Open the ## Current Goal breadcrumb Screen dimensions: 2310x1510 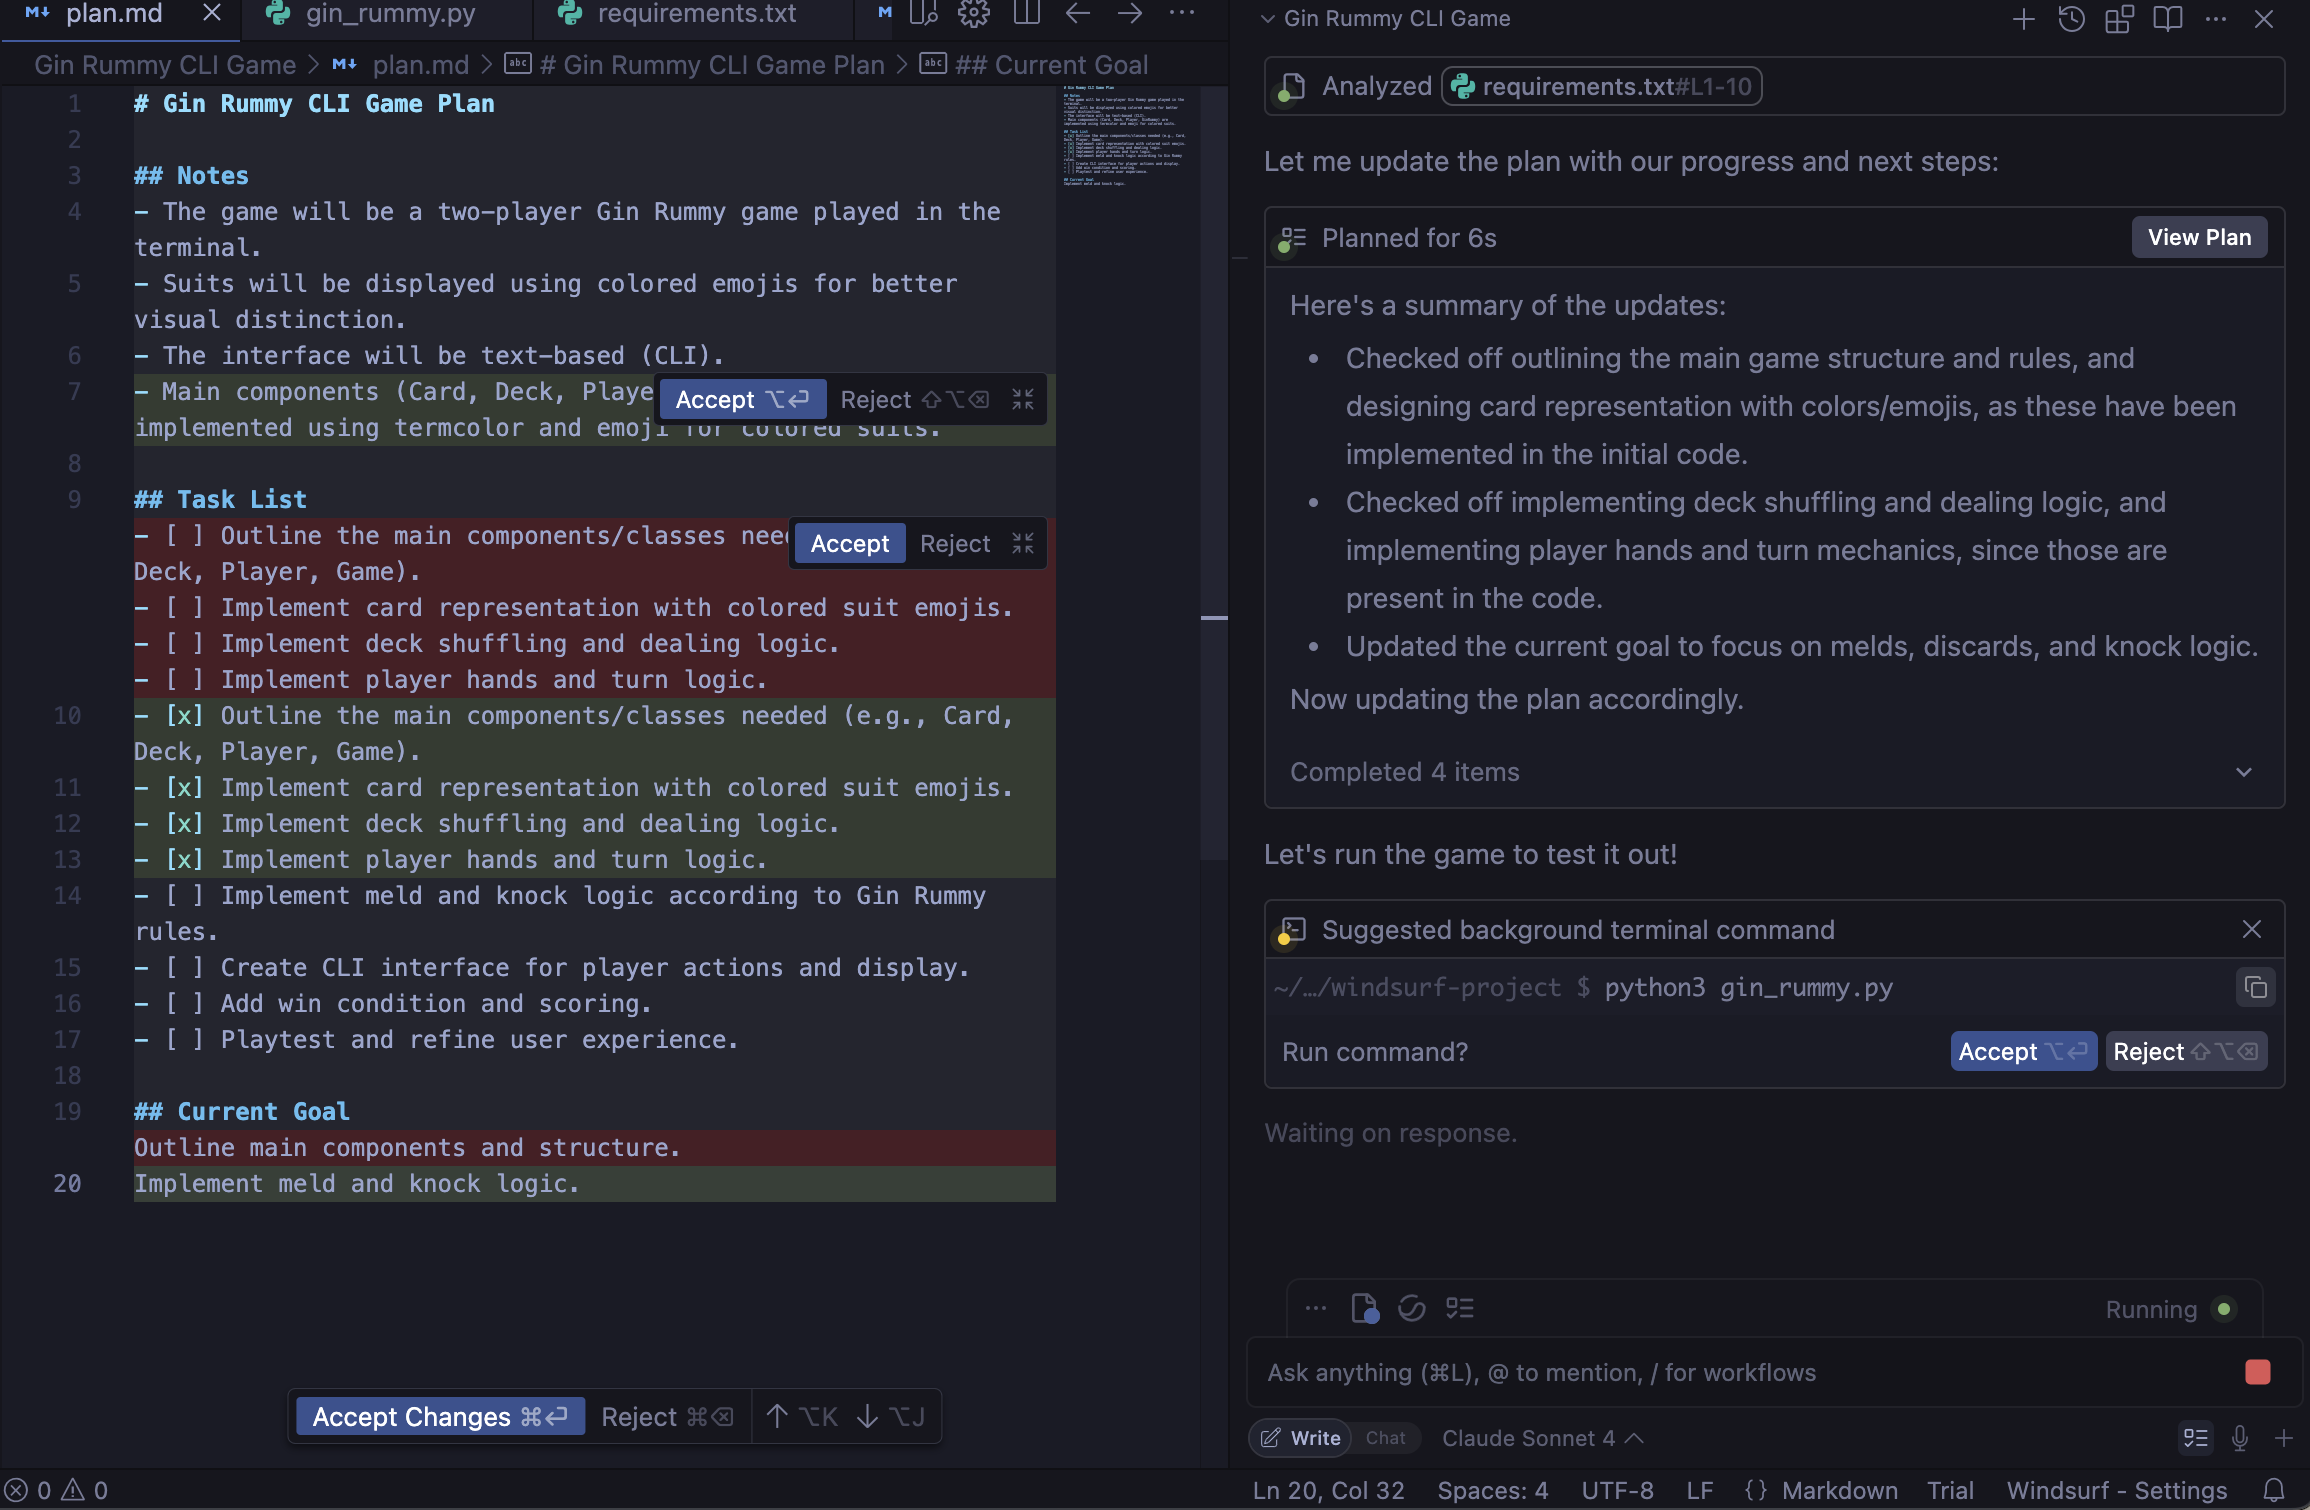click(1035, 65)
